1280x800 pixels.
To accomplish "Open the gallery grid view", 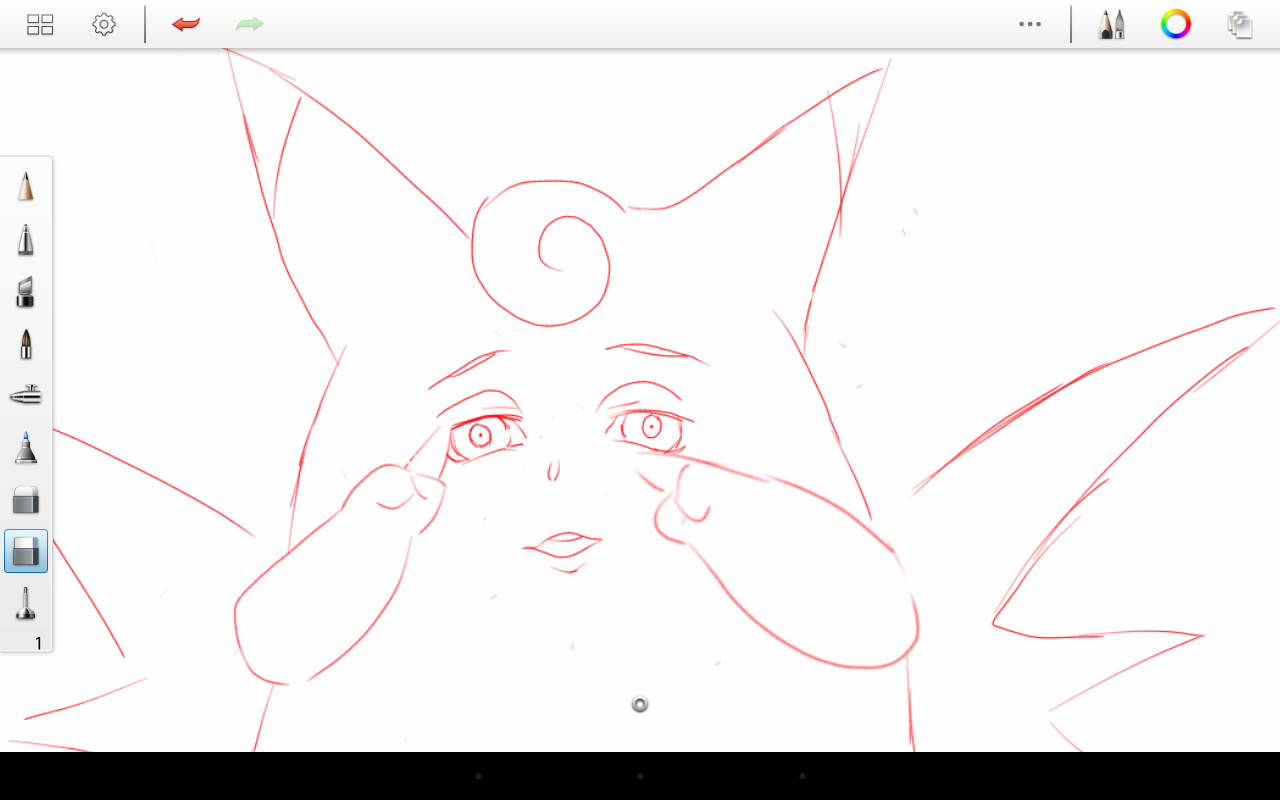I will pos(40,25).
